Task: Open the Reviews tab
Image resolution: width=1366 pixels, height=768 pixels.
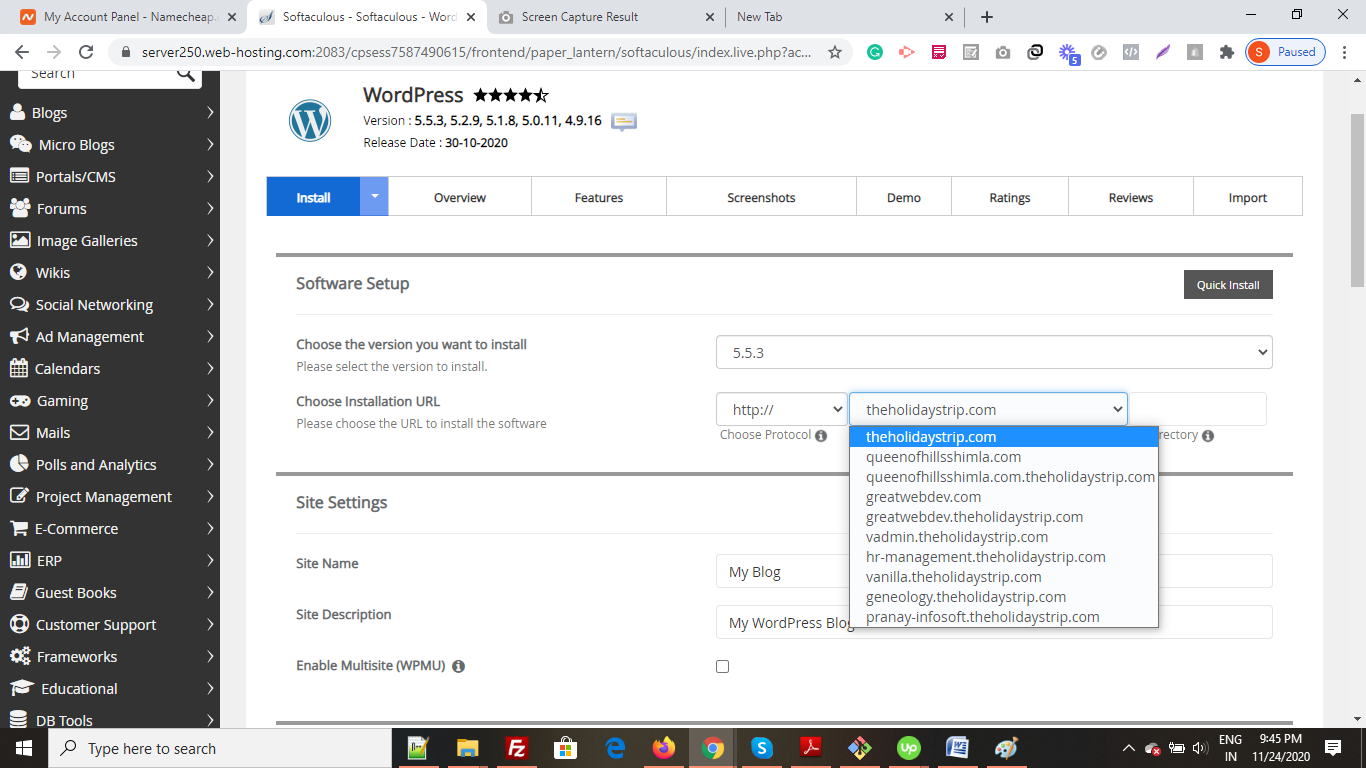Action: click(1131, 197)
